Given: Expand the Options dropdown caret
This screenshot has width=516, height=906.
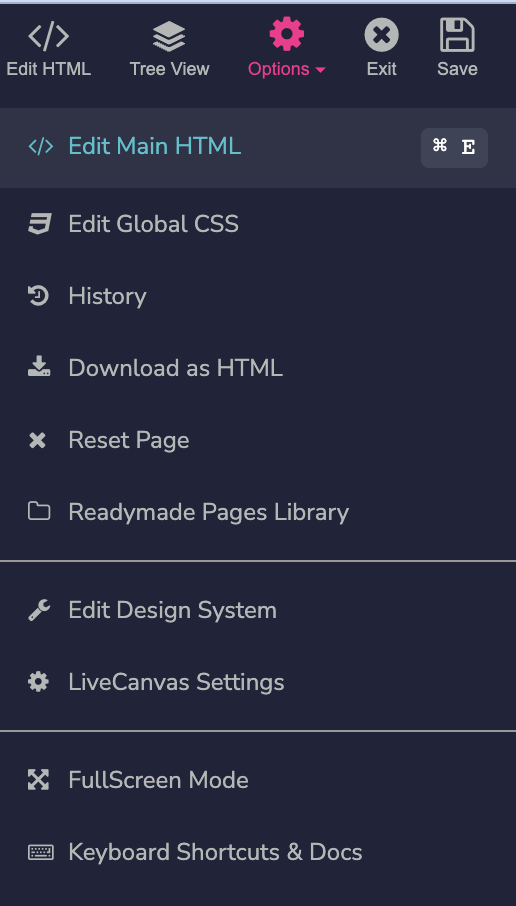Looking at the screenshot, I should 321,70.
